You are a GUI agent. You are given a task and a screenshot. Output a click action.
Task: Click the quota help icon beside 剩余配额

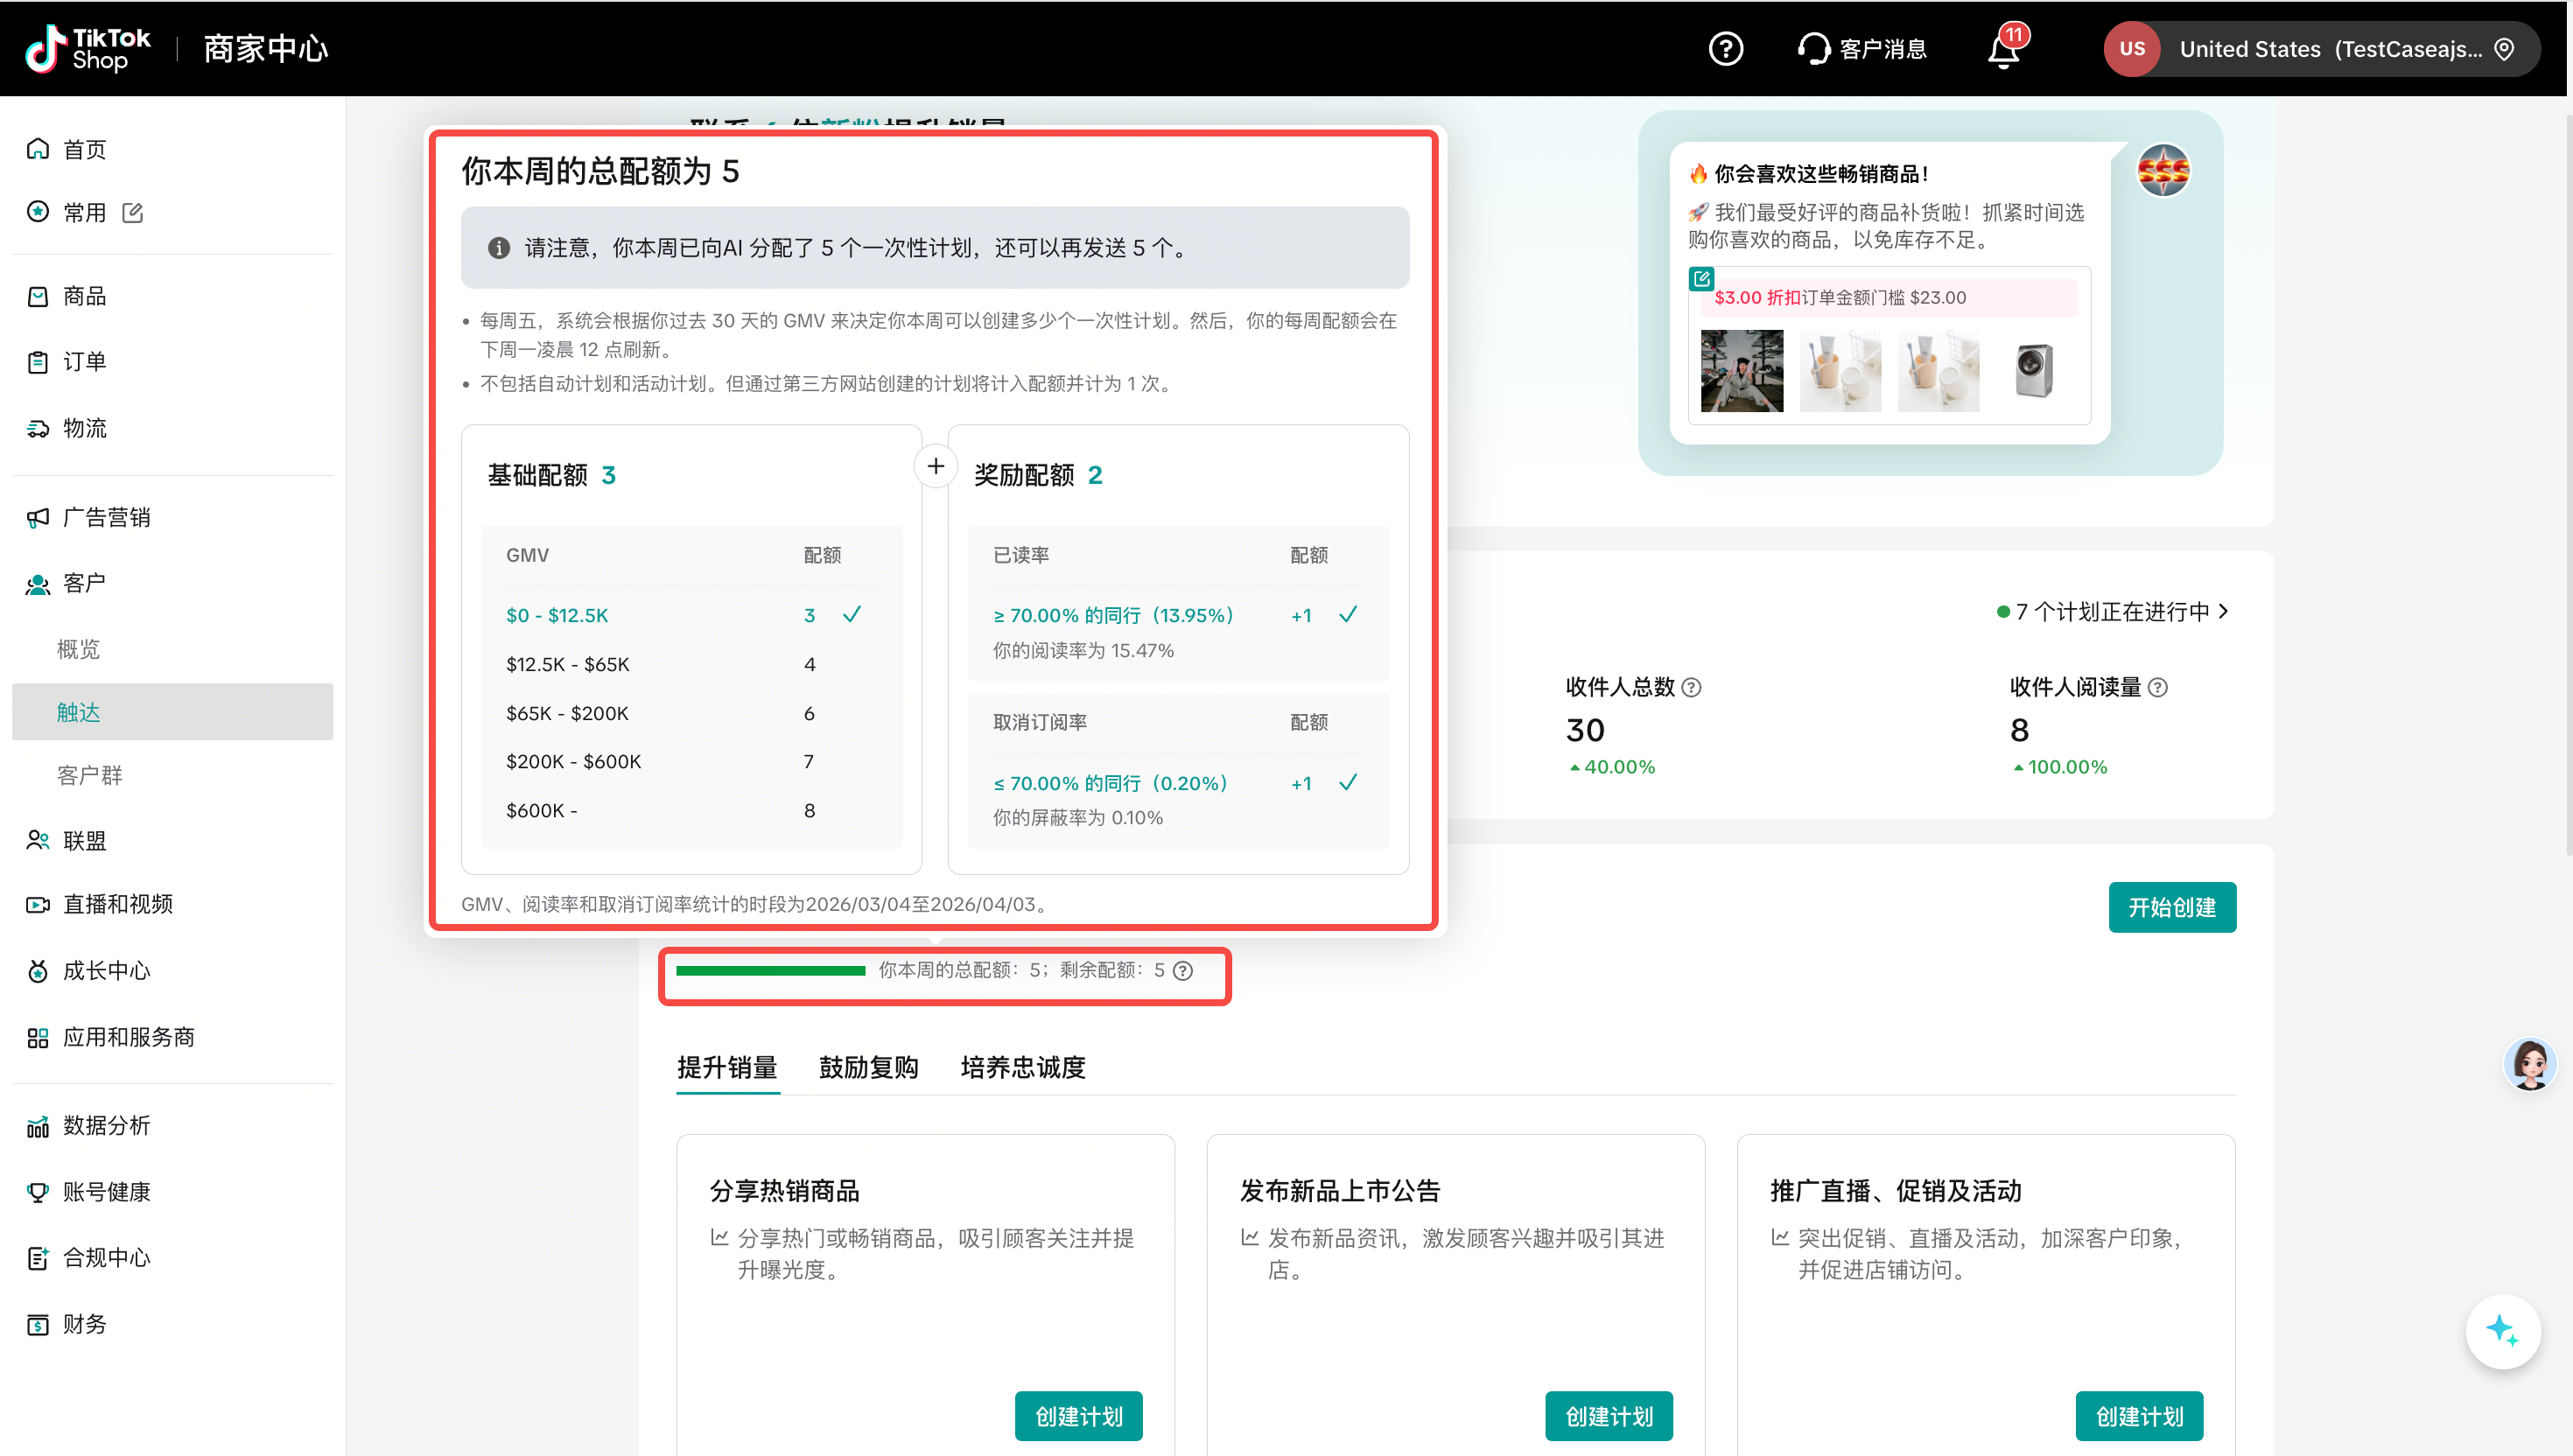(1183, 970)
